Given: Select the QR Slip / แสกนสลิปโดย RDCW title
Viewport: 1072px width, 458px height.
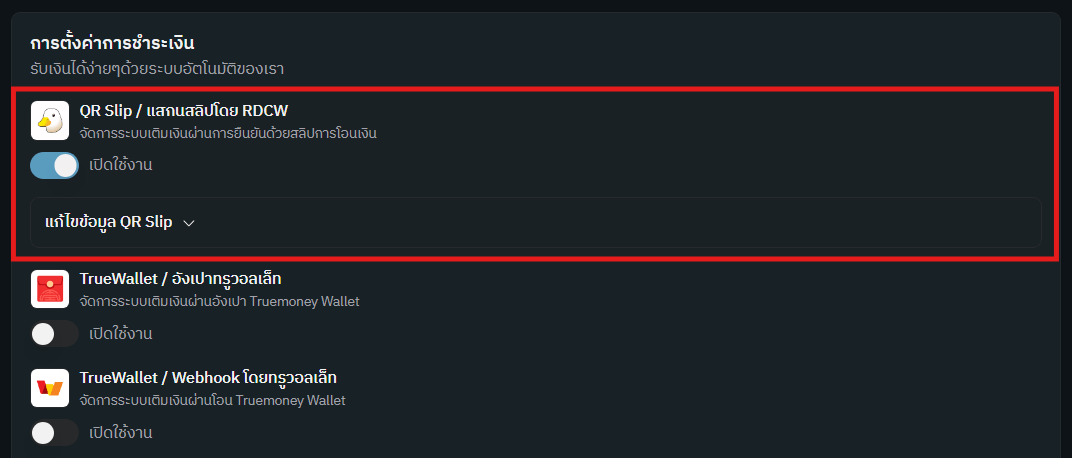Looking at the screenshot, I should tap(184, 110).
